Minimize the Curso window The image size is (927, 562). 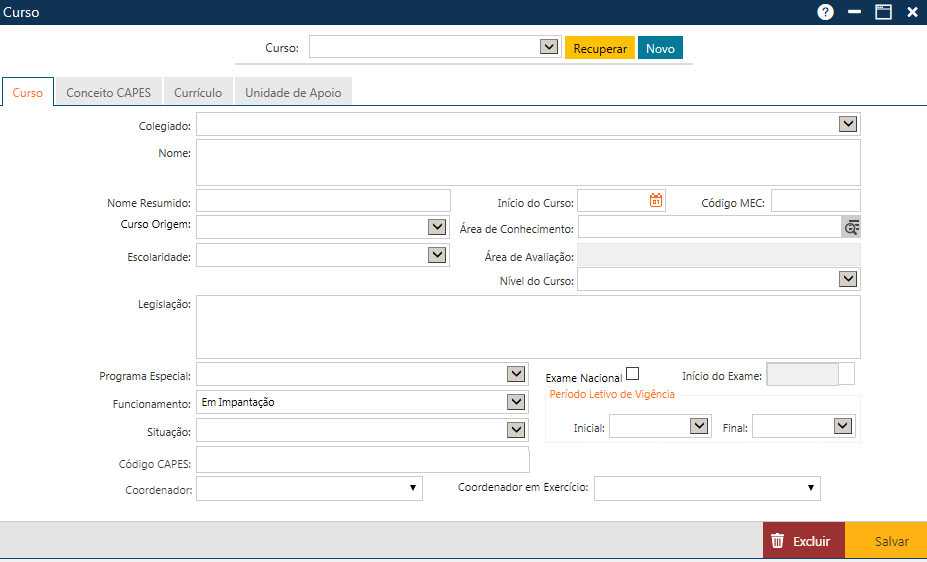tap(854, 12)
